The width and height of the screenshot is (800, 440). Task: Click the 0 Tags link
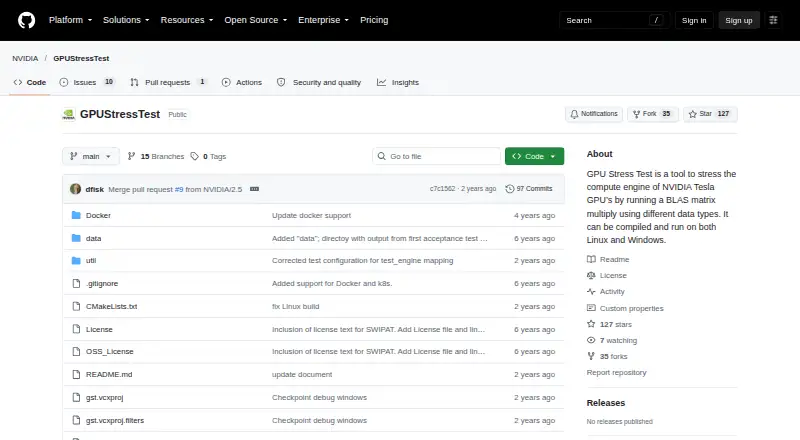208,156
